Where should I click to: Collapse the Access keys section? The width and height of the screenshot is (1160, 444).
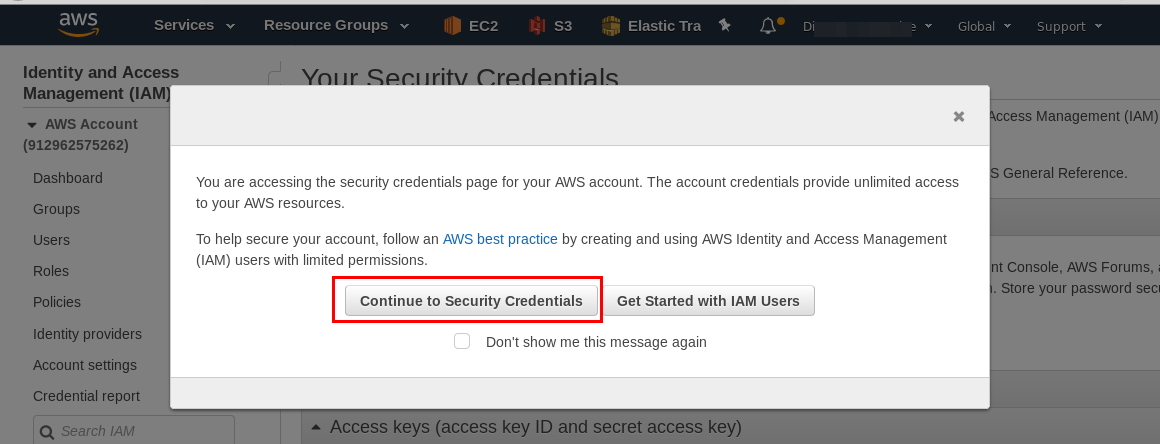pos(317,427)
